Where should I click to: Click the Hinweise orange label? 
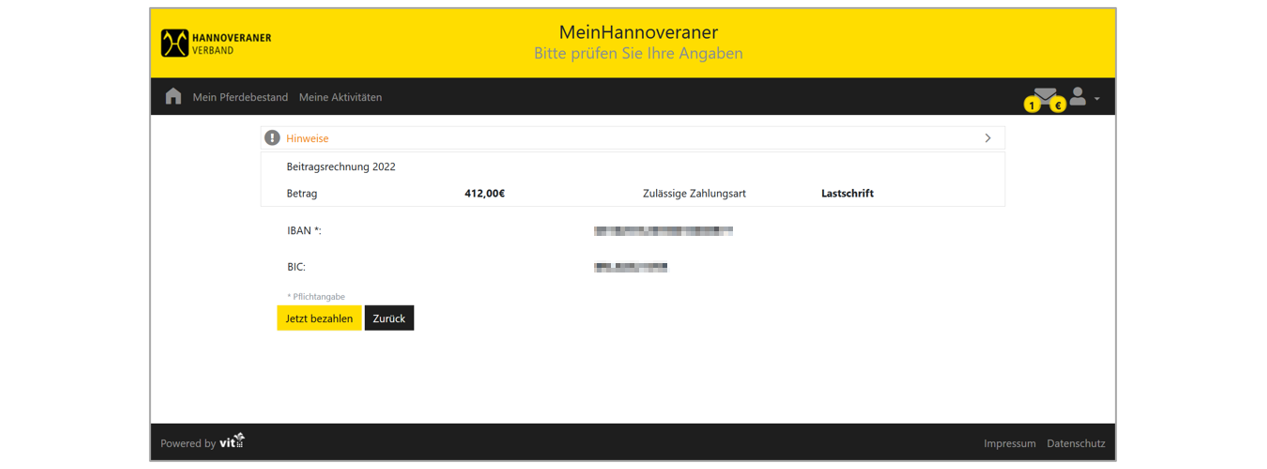point(307,138)
